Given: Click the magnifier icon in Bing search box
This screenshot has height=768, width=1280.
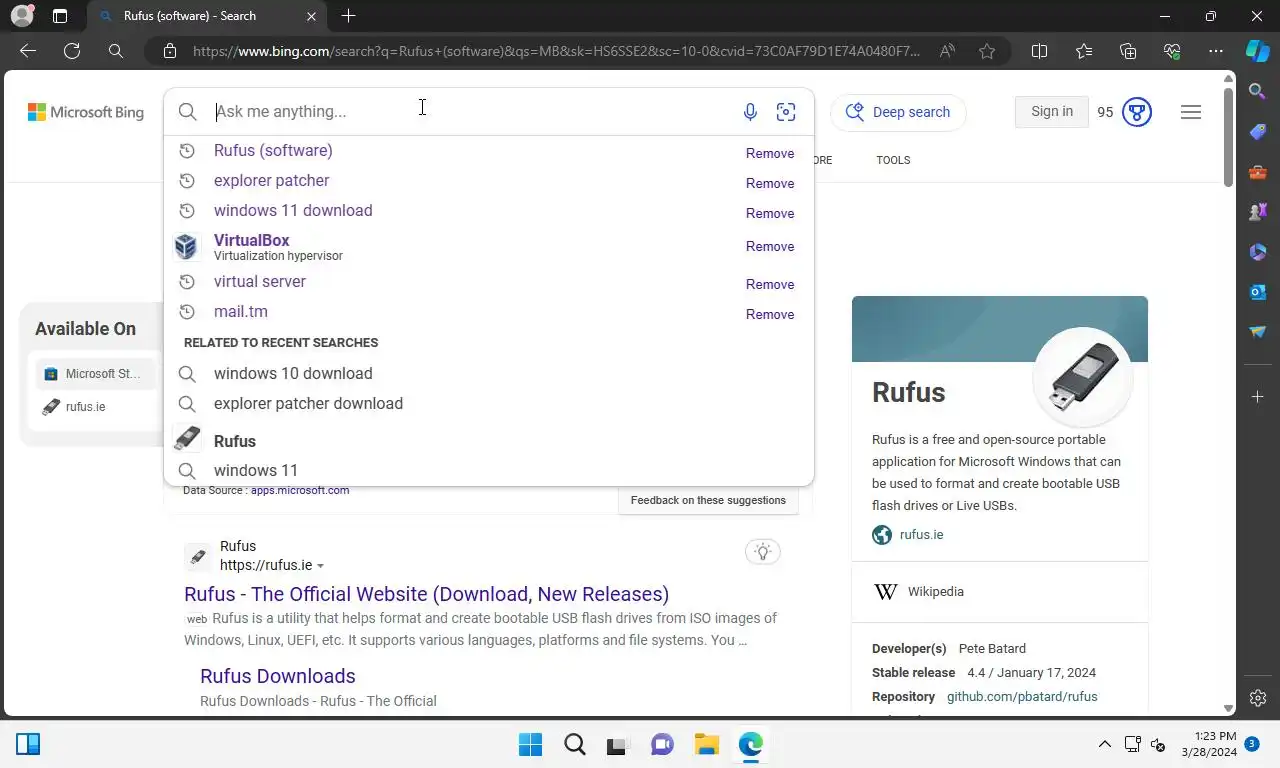Looking at the screenshot, I should (x=188, y=112).
